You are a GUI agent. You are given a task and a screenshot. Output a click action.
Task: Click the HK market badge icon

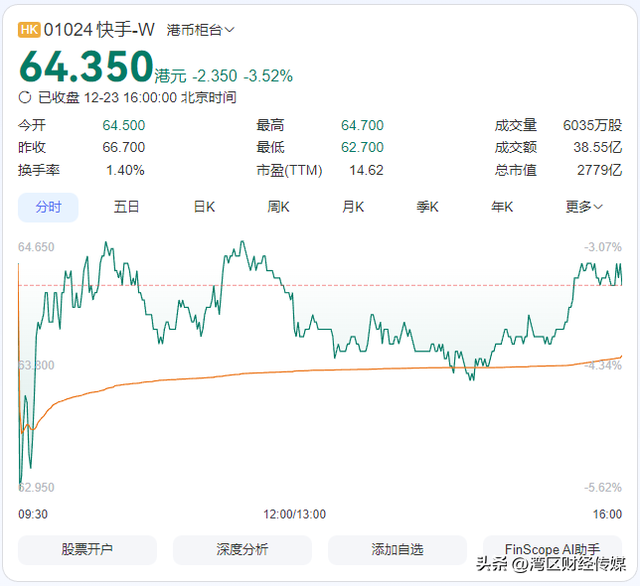[29, 30]
